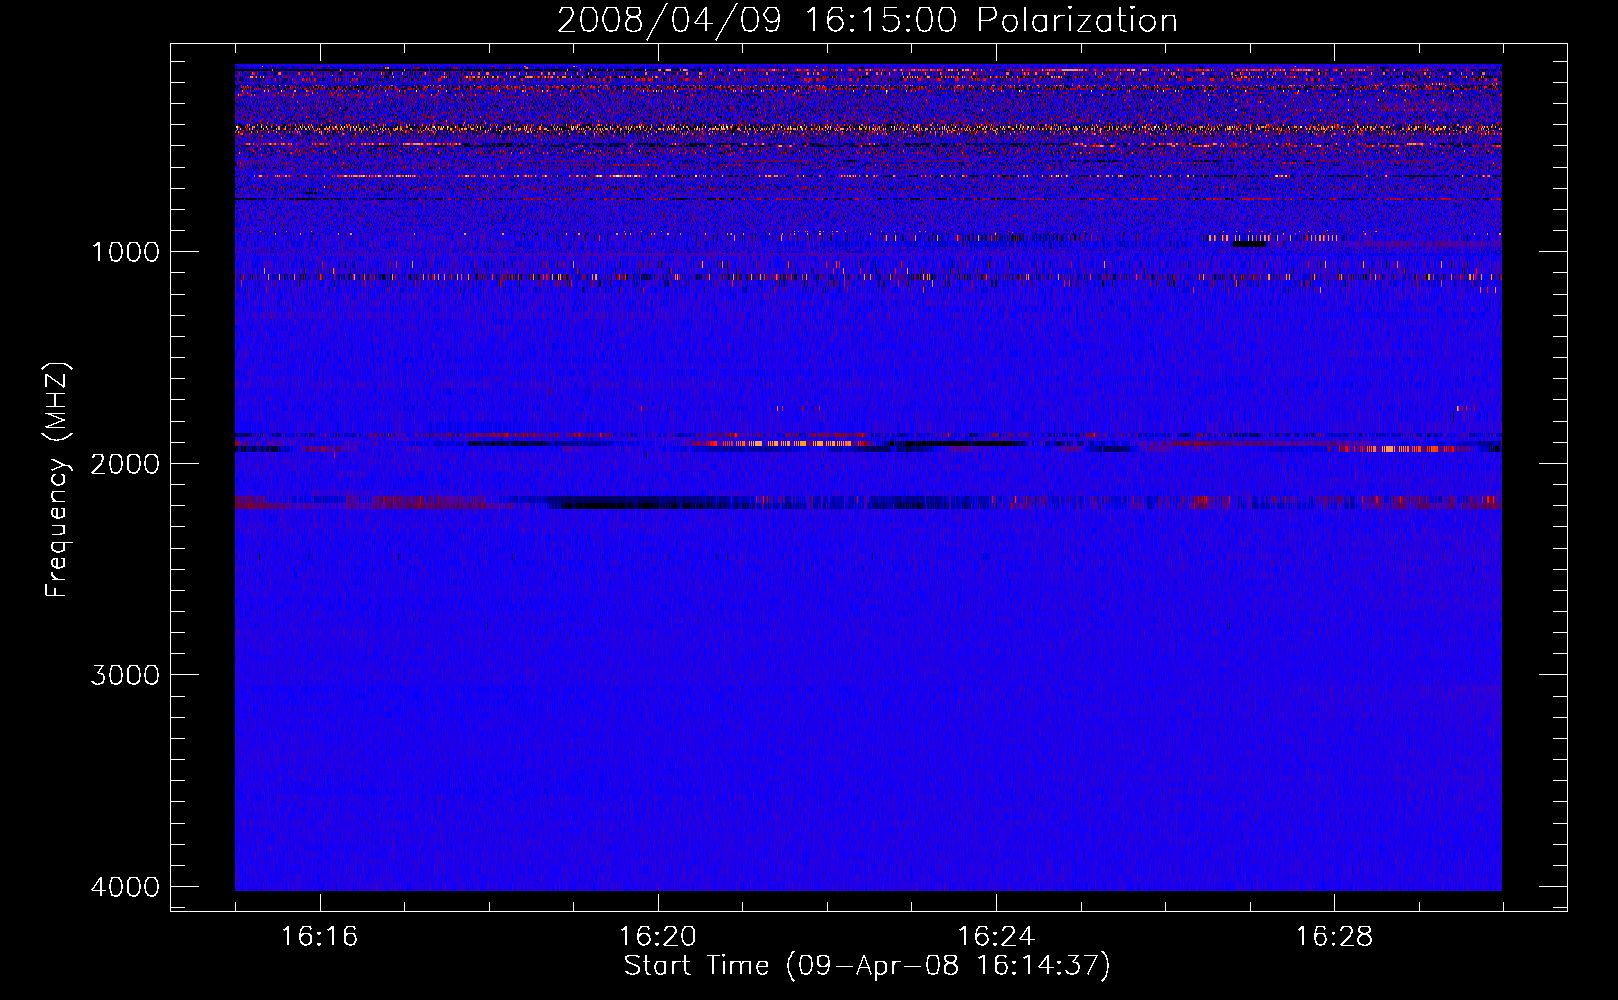Click the 'Start Time (09-Apr-08 16:14:37)' label
The width and height of the screenshot is (1618, 1000).
pos(867,966)
